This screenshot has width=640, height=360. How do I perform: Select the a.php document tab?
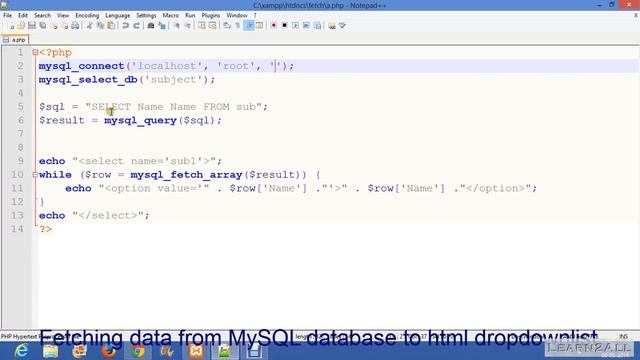click(15, 40)
